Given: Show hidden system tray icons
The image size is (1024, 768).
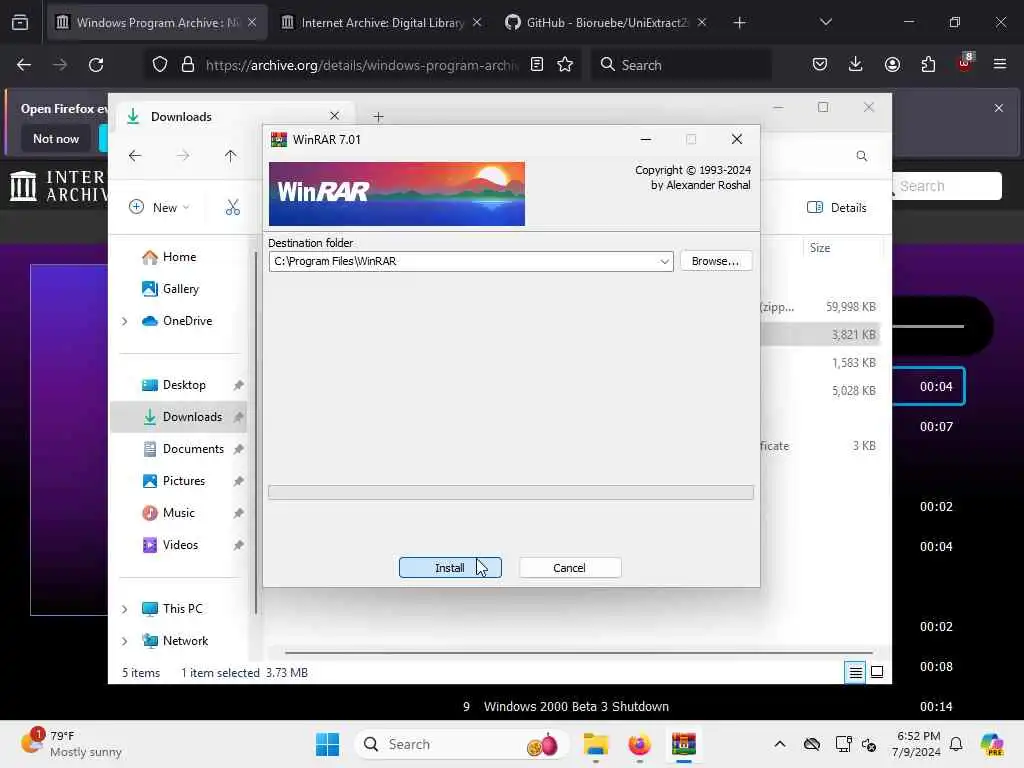Looking at the screenshot, I should click(779, 744).
